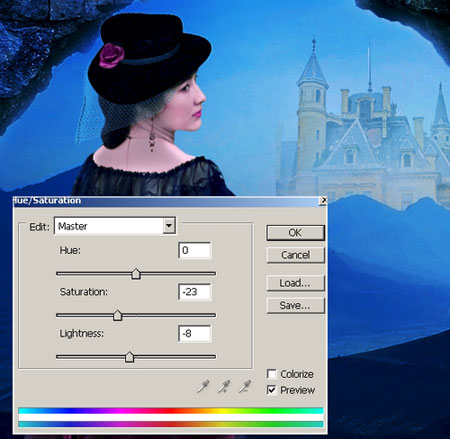
Task: Click the lower adjusted color spectrum bar
Action: (171, 424)
